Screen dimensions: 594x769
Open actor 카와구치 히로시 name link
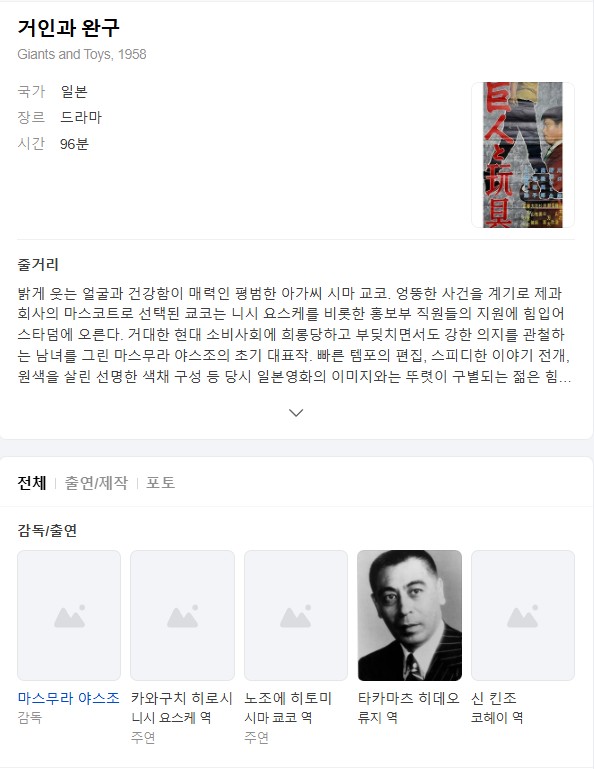181,698
